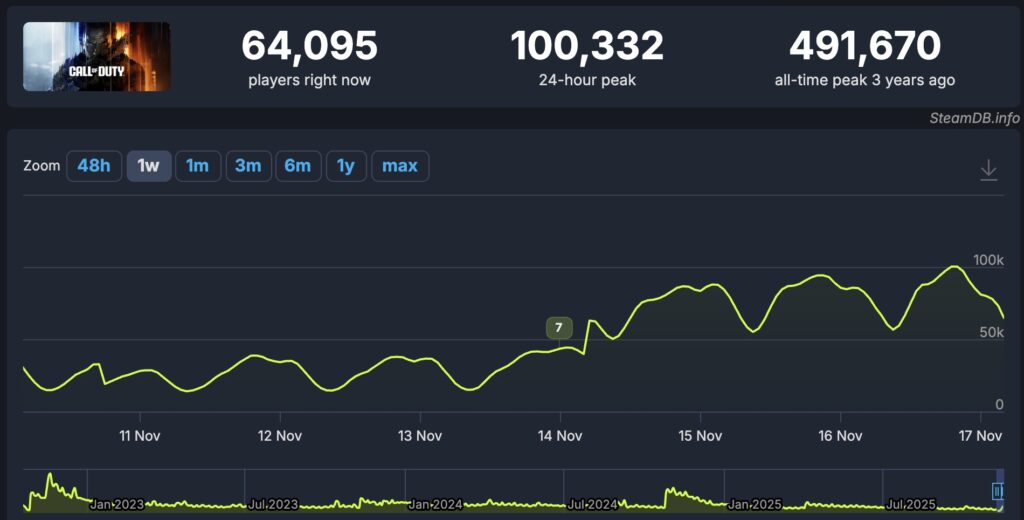This screenshot has height=520, width=1024.
Task: Click the navigator range handle at right edge
Action: (997, 491)
